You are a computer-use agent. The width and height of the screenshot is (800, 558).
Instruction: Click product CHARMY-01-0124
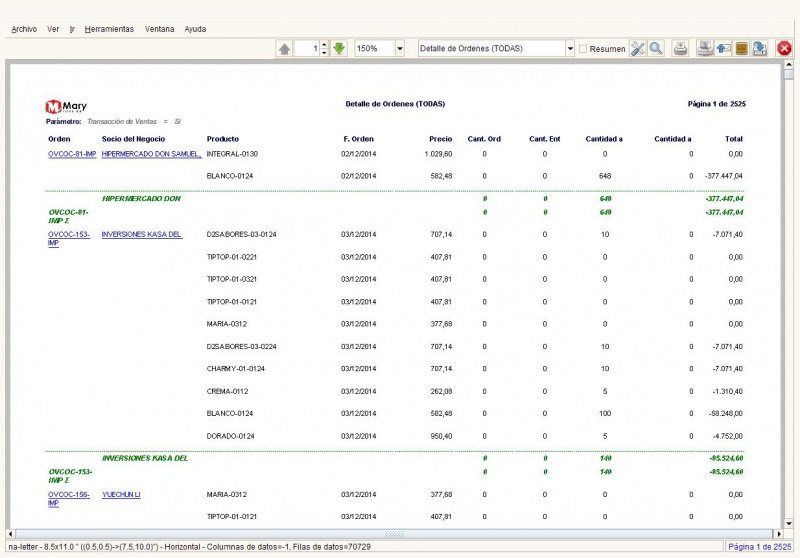[x=236, y=369]
